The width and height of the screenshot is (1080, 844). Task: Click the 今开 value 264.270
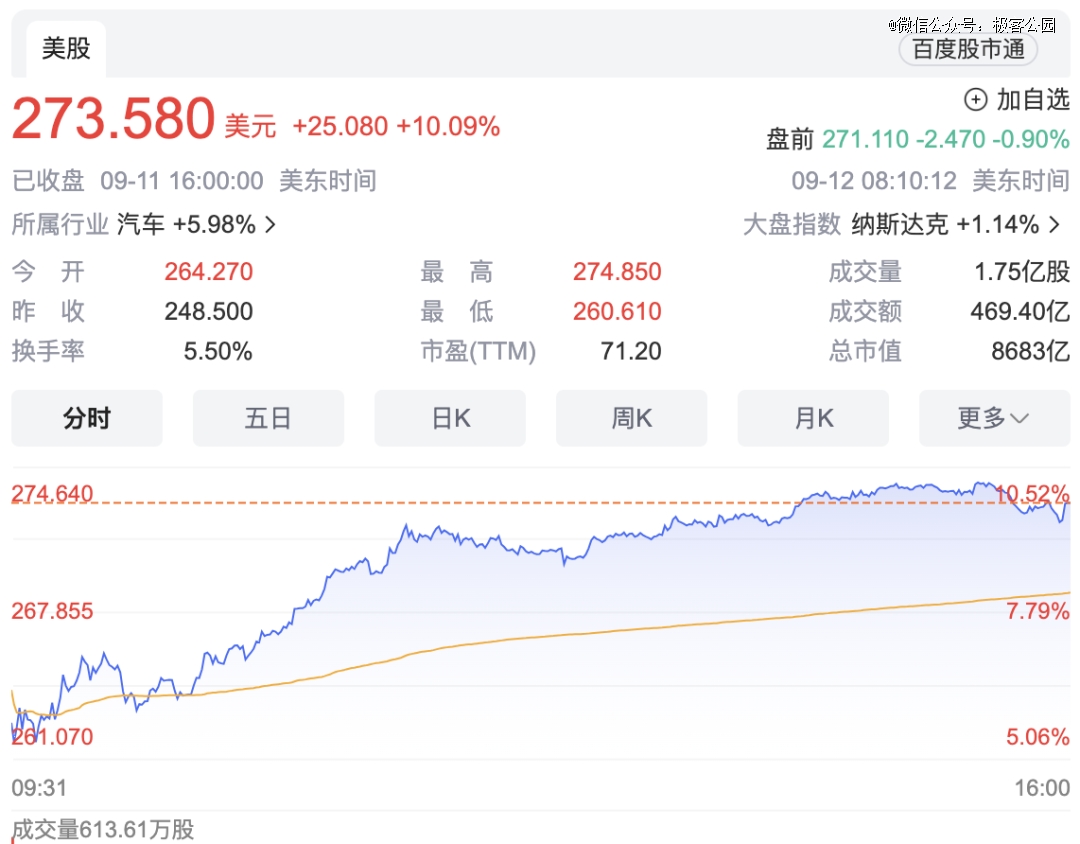(x=209, y=272)
